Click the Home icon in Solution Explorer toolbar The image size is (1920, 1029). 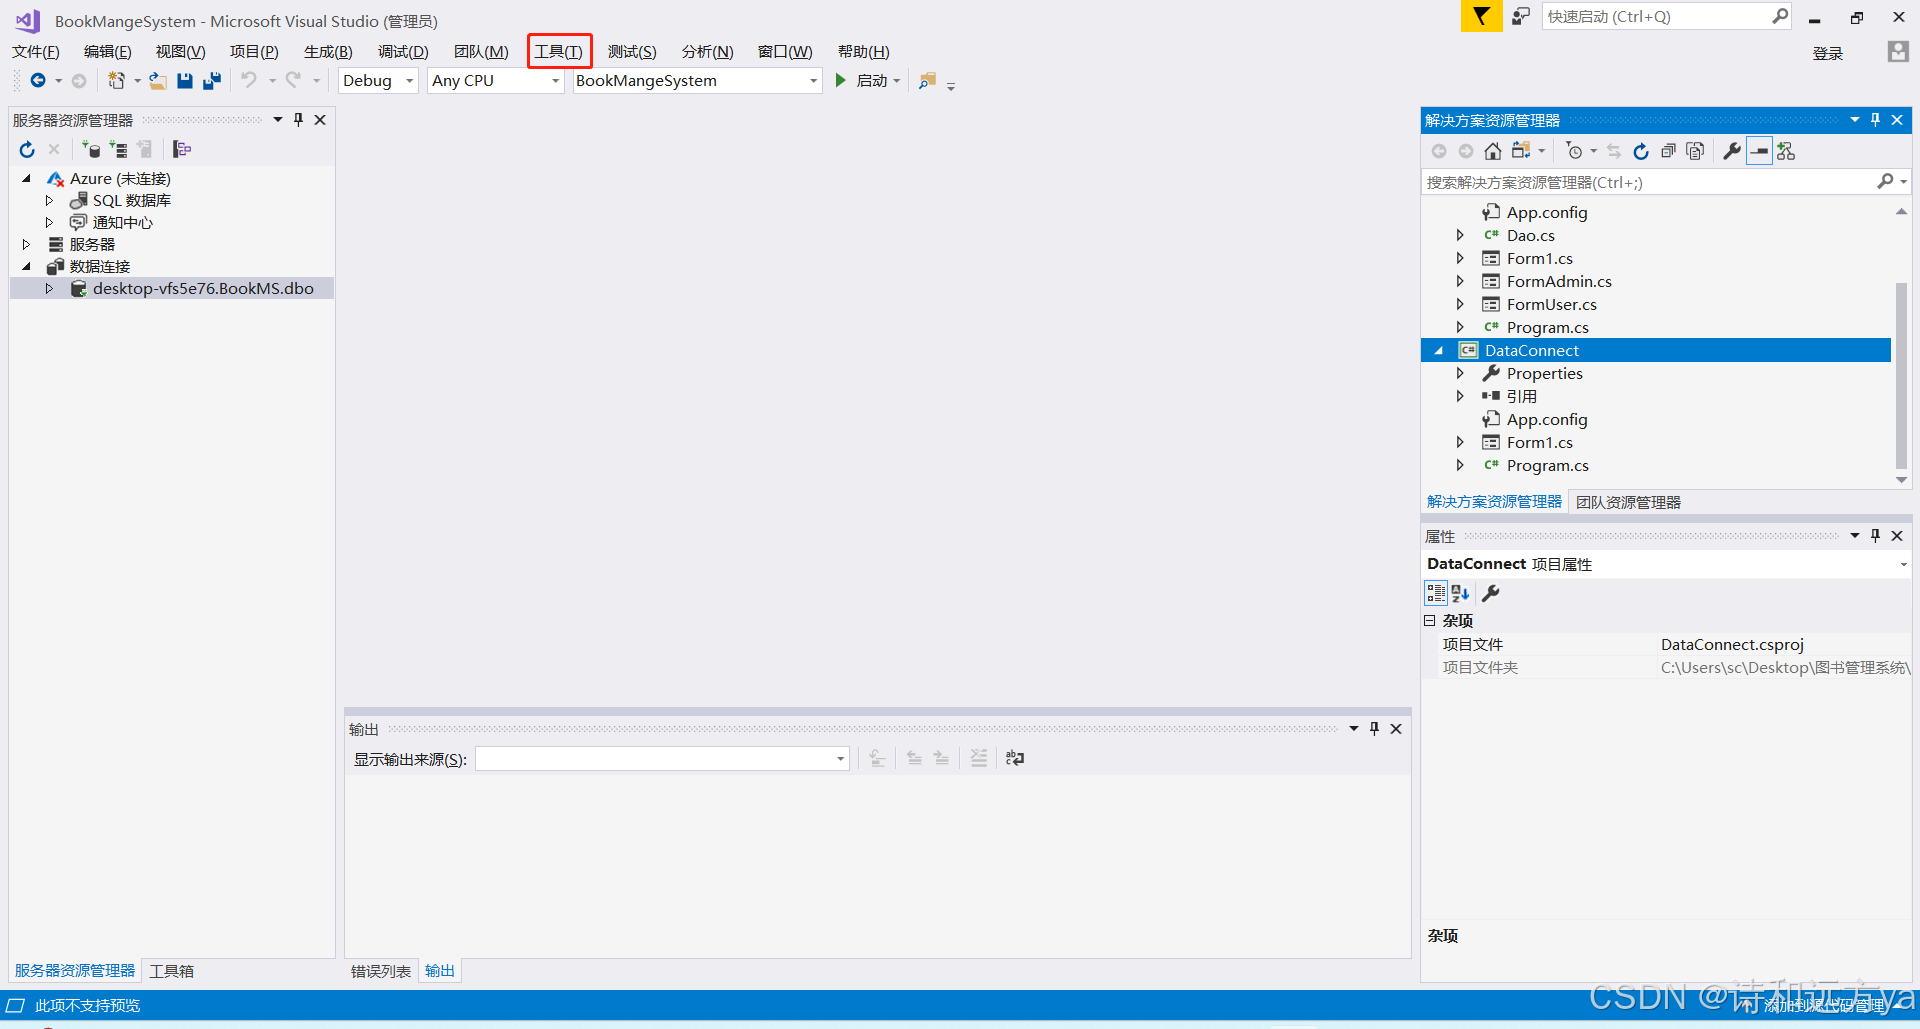(1492, 151)
